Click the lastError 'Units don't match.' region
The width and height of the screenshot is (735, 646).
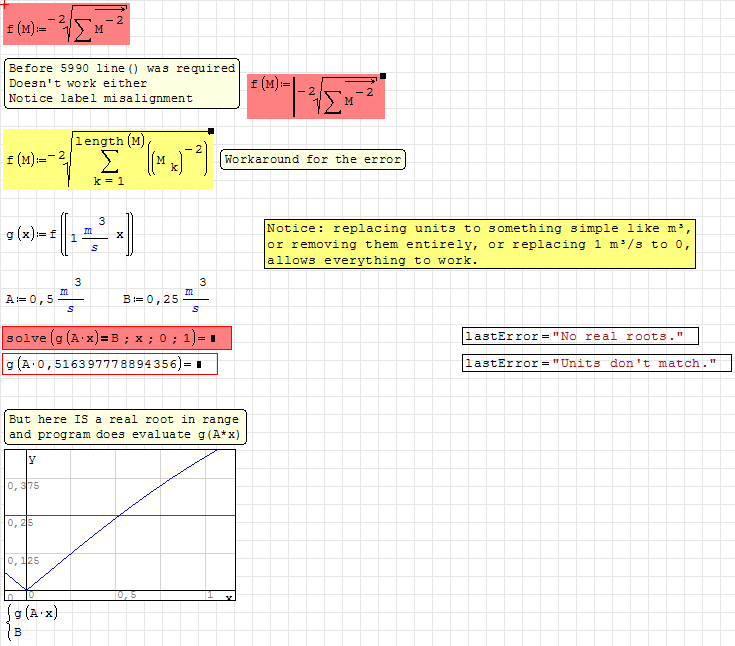(596, 363)
